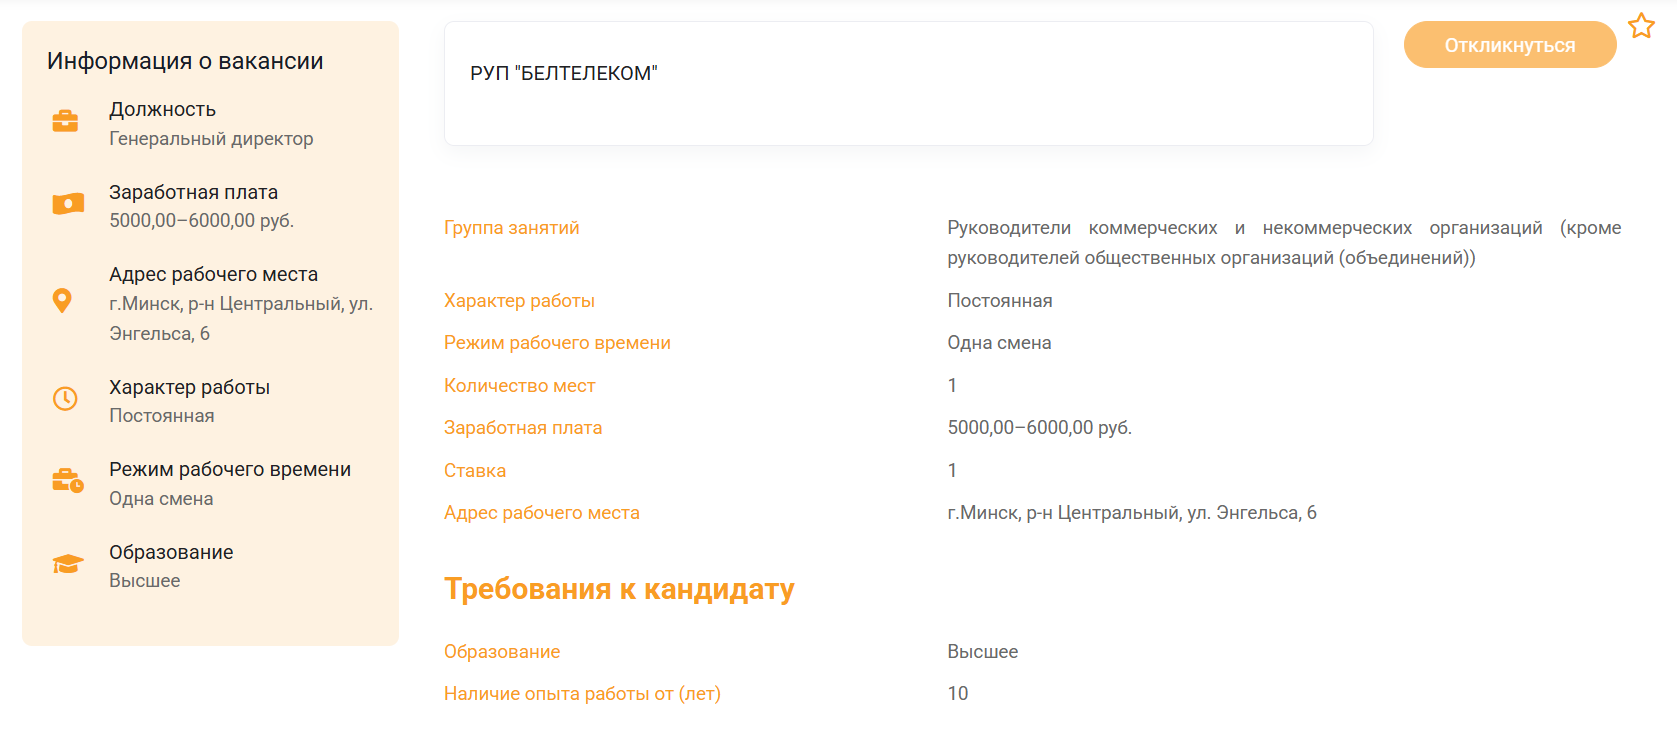Click the clock icon beside Характер работы
Viewport: 1677px width, 737px height.
[x=65, y=399]
